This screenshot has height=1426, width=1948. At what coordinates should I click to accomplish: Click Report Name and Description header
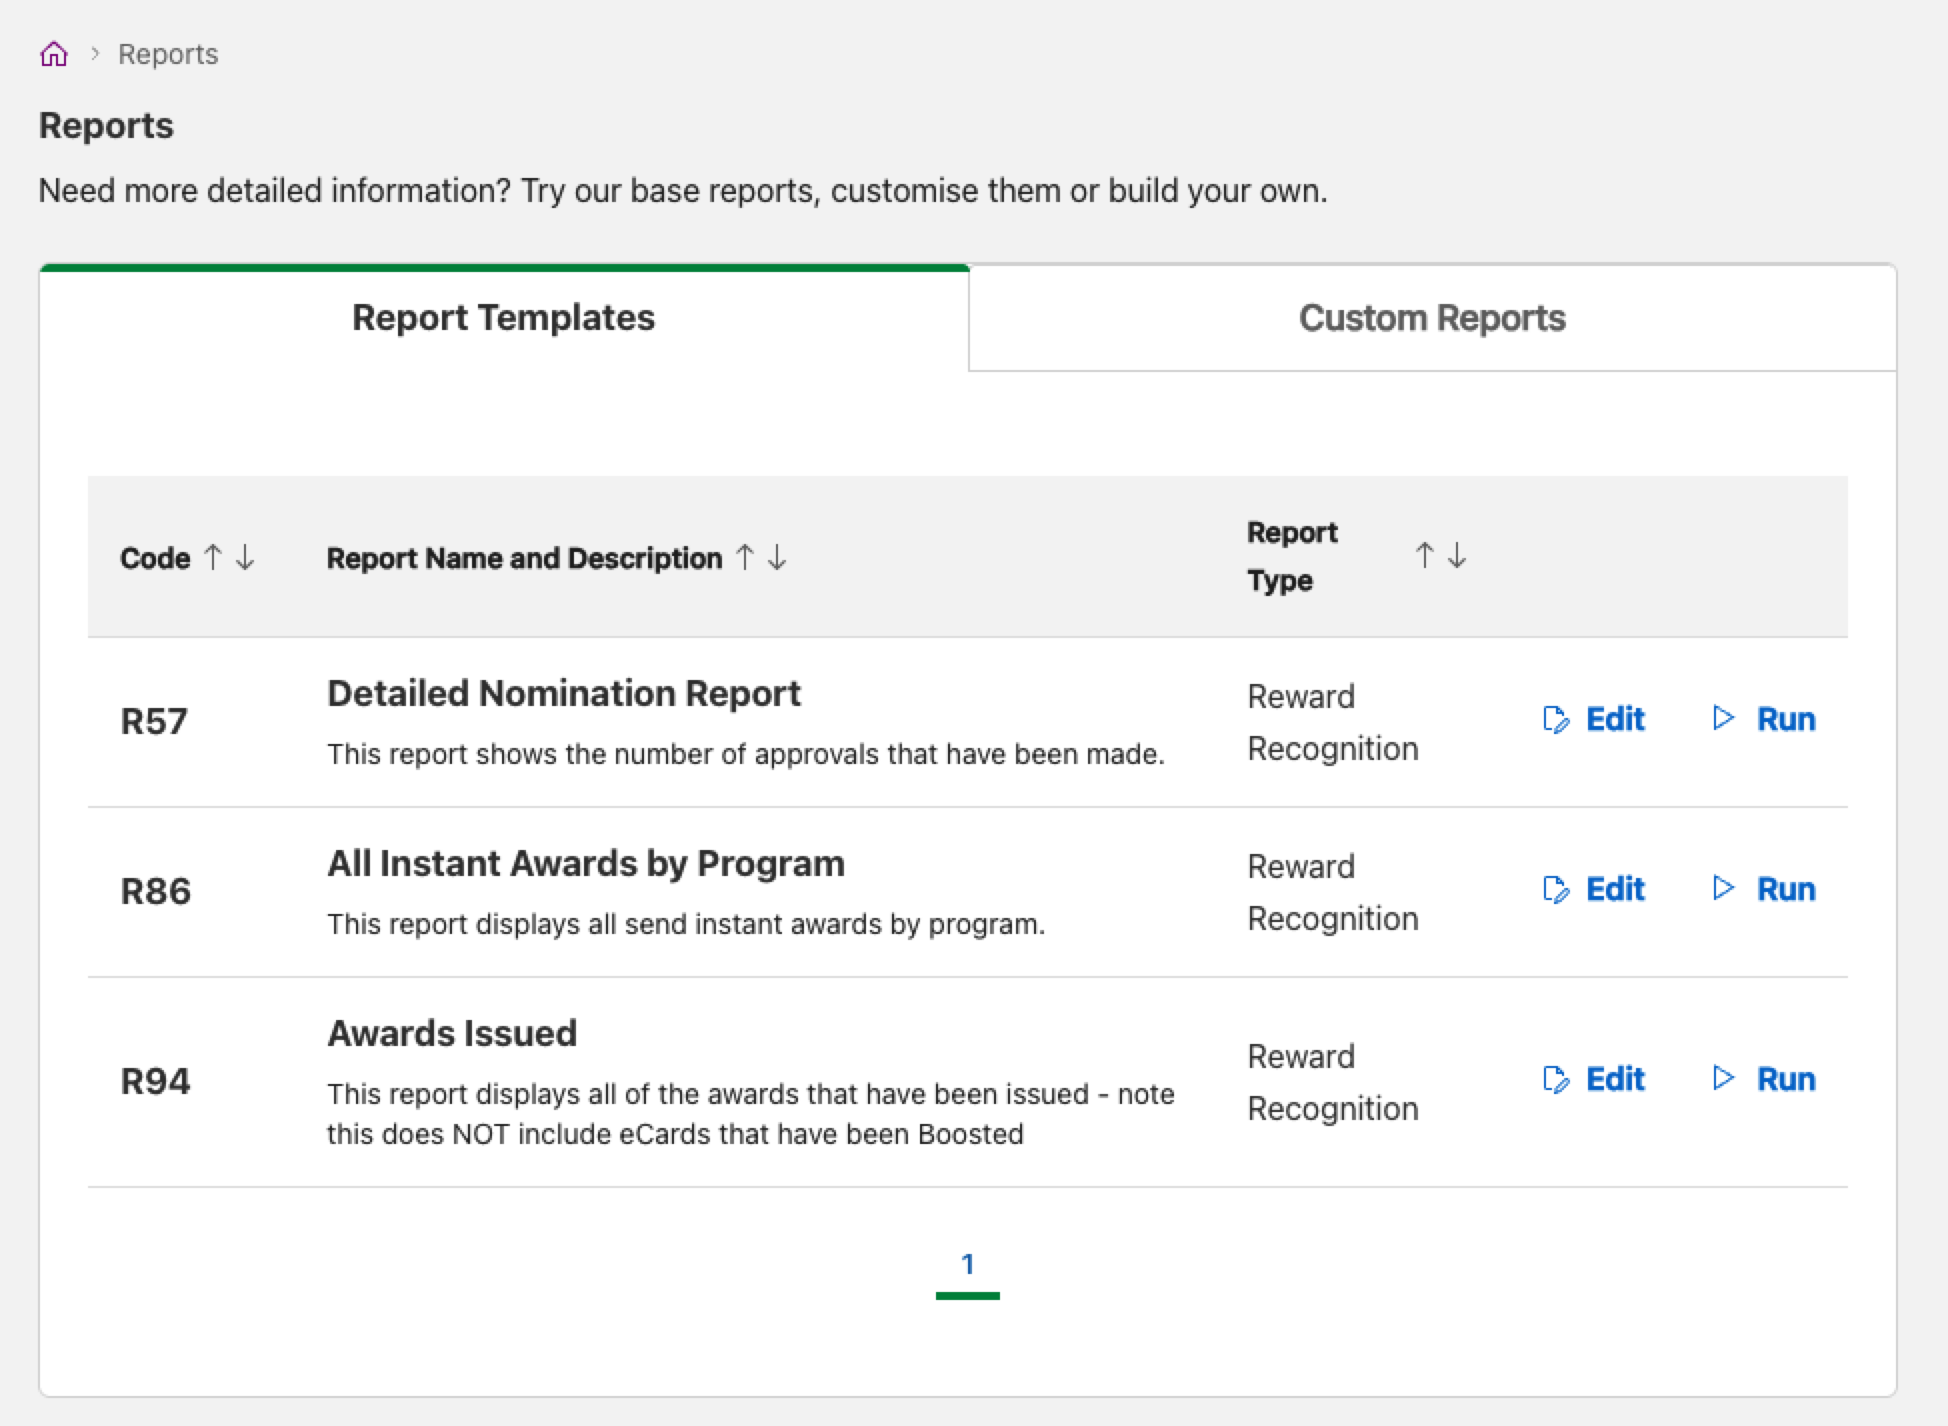coord(524,558)
